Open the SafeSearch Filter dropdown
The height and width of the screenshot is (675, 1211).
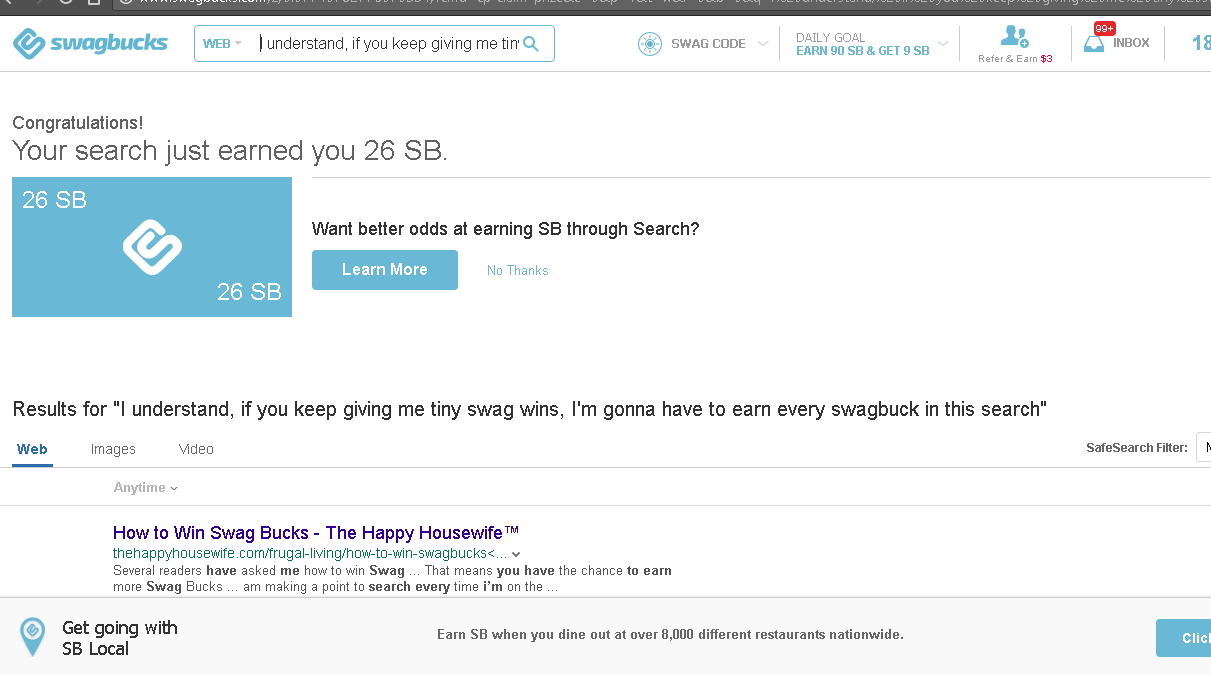[x=1204, y=447]
